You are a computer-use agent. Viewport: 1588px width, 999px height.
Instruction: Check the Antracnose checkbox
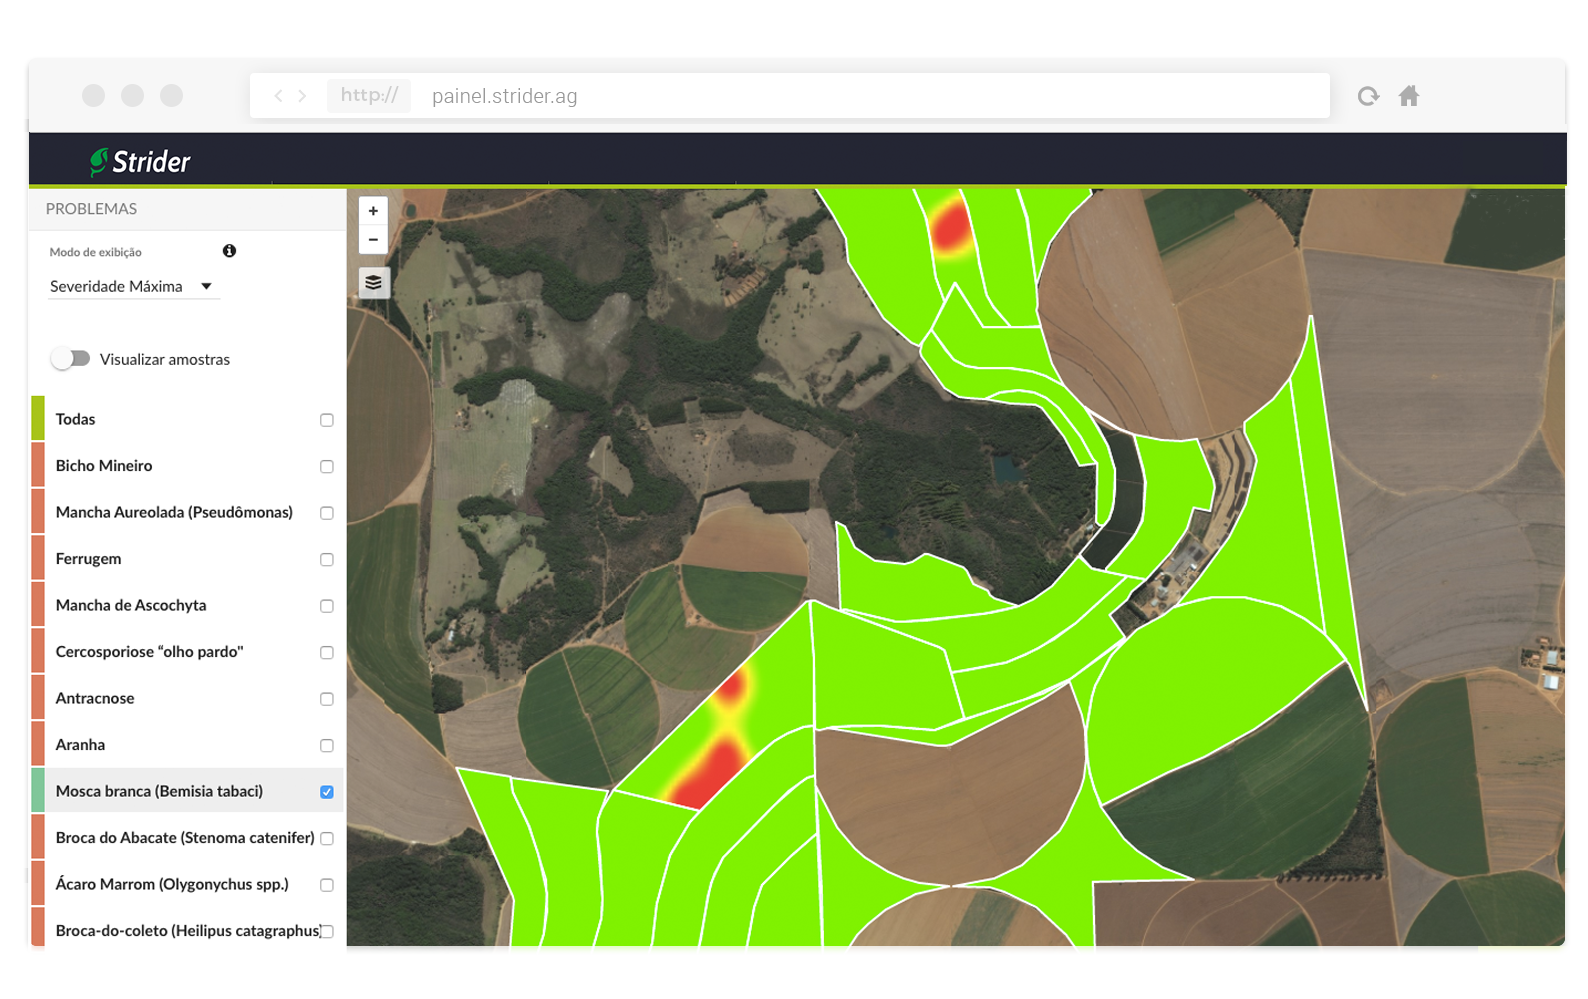(327, 699)
